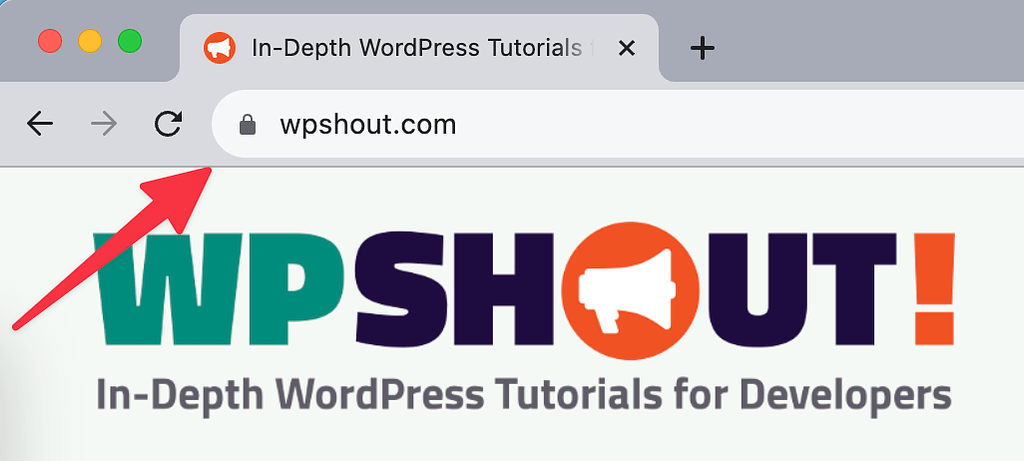
Task: Minimize the window with the yellow button
Action: [89, 42]
